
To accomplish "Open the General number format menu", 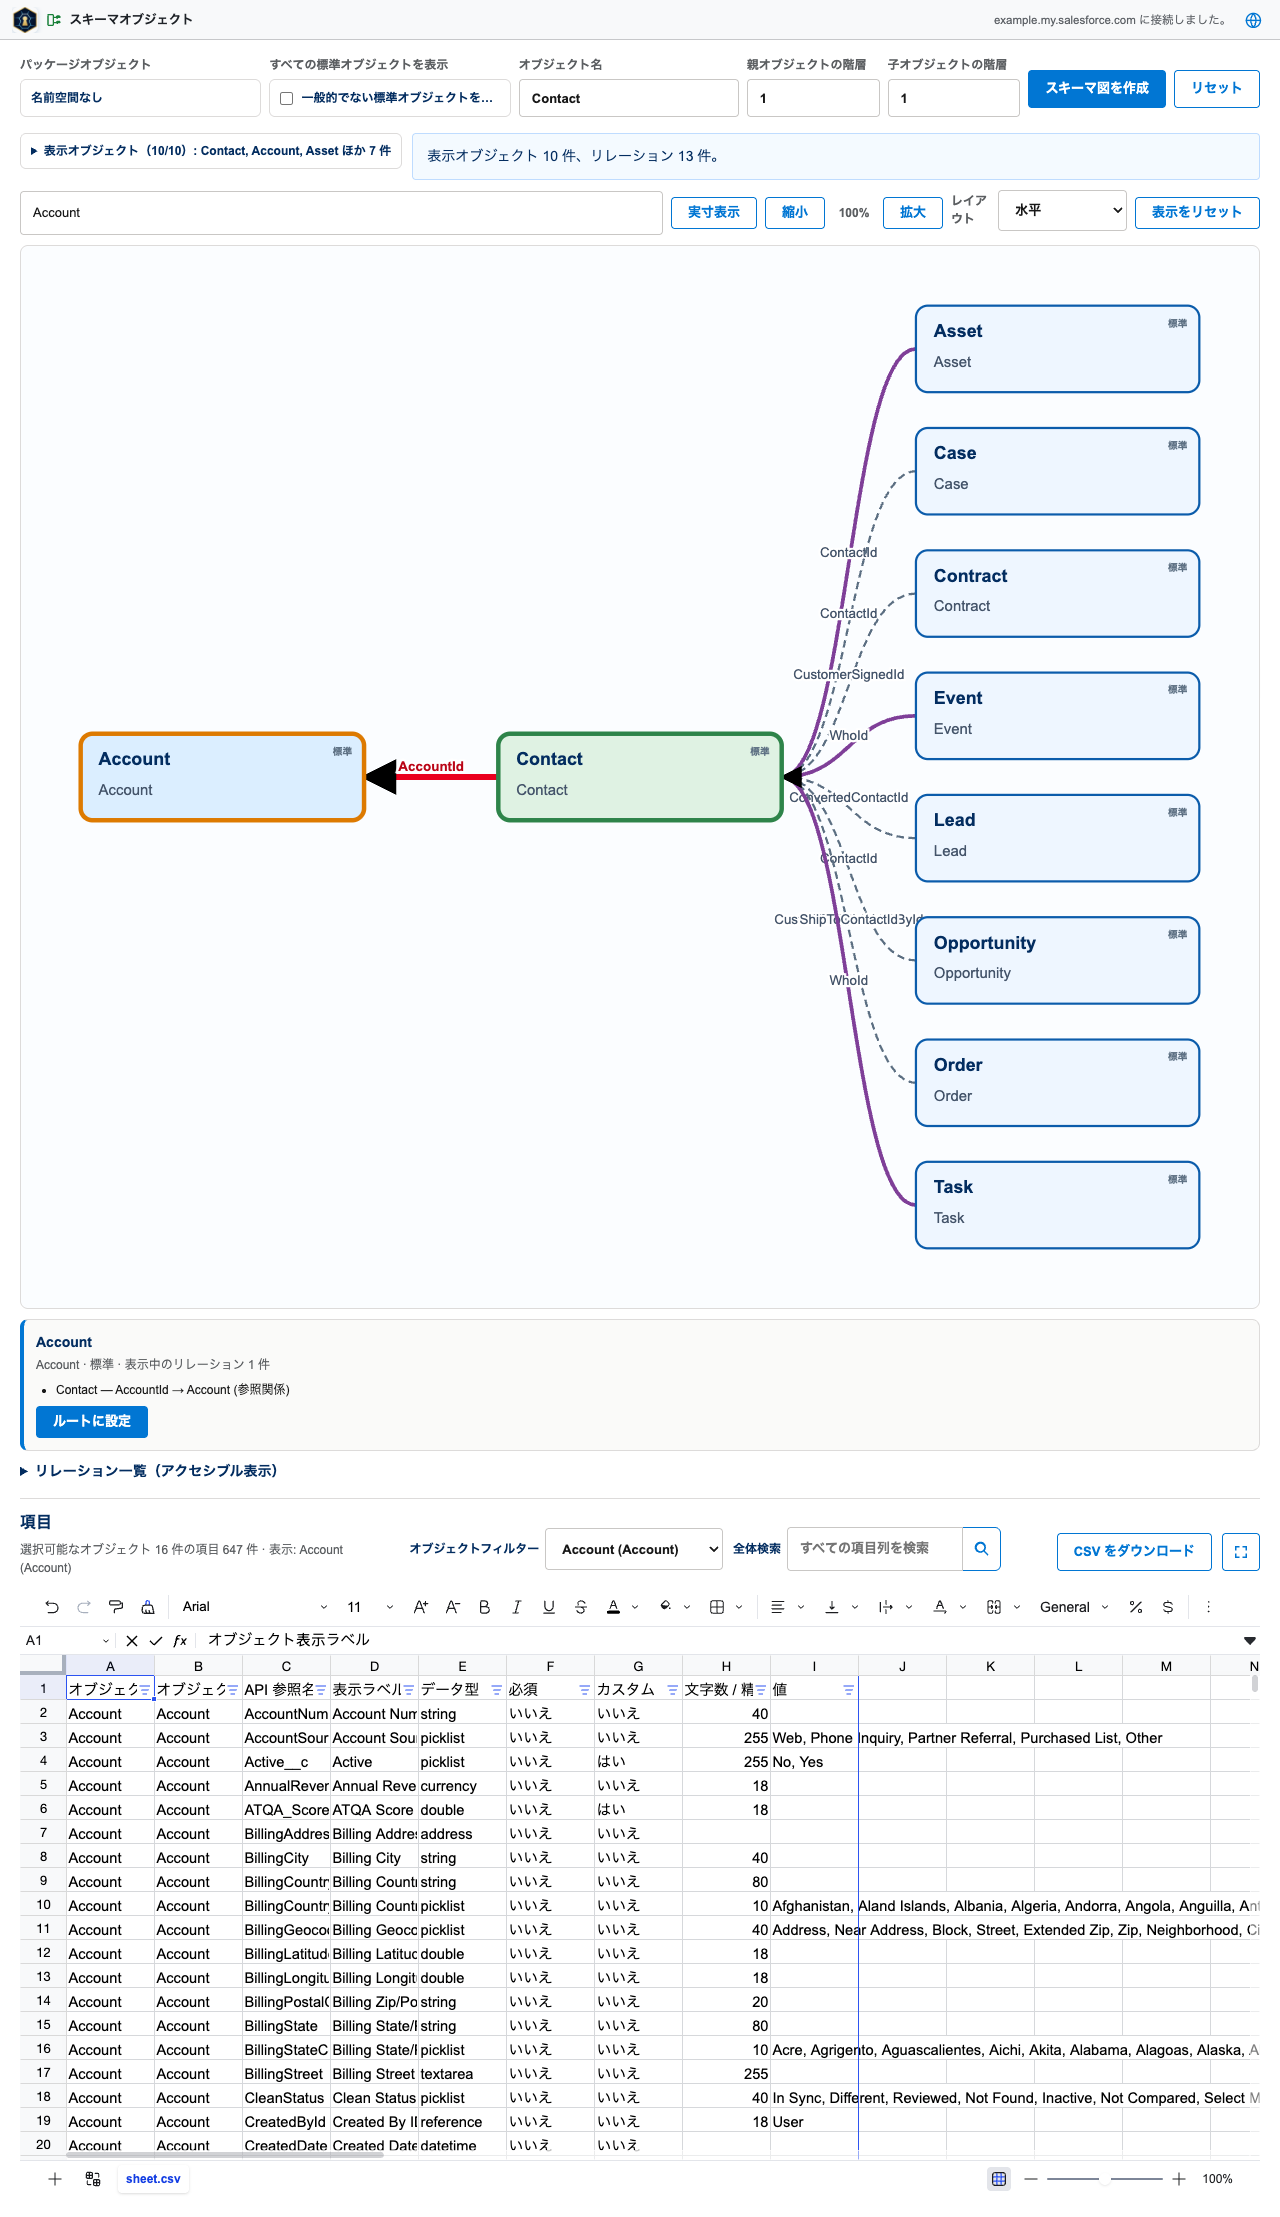I will click(x=1074, y=1607).
